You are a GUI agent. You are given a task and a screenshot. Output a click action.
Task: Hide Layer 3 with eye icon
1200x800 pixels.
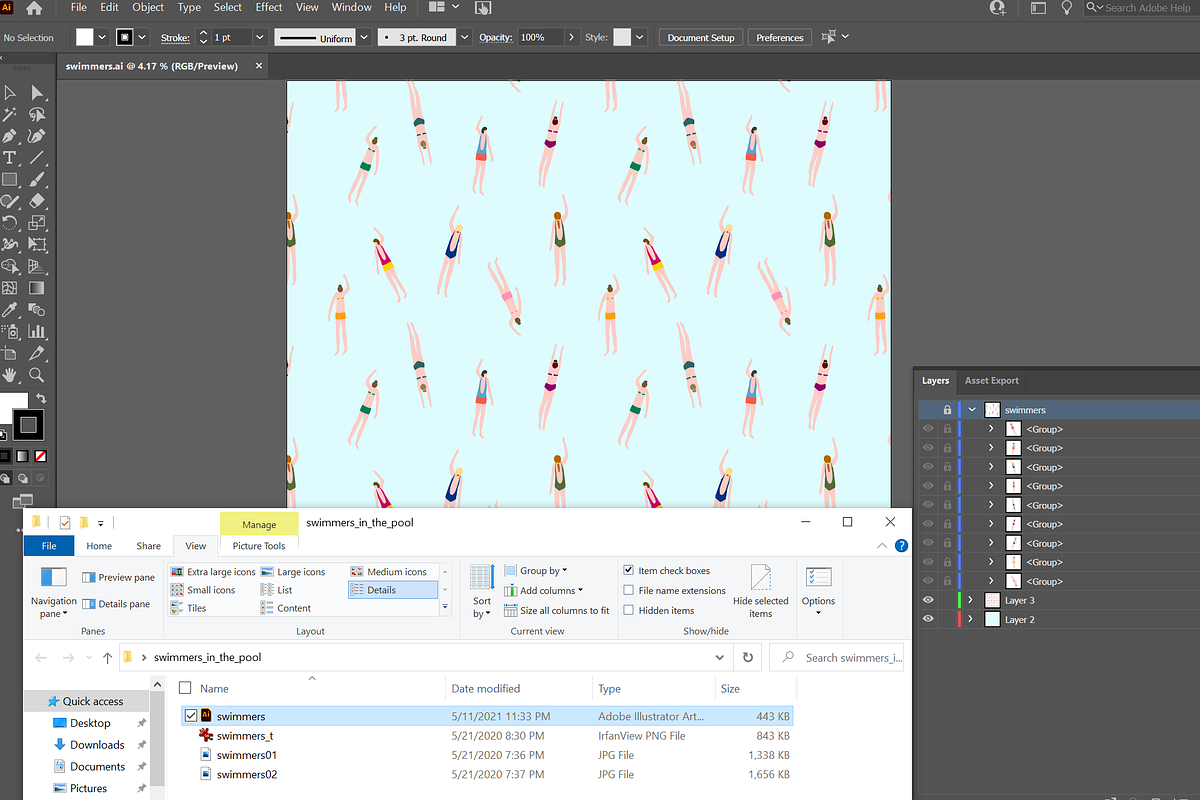(929, 600)
